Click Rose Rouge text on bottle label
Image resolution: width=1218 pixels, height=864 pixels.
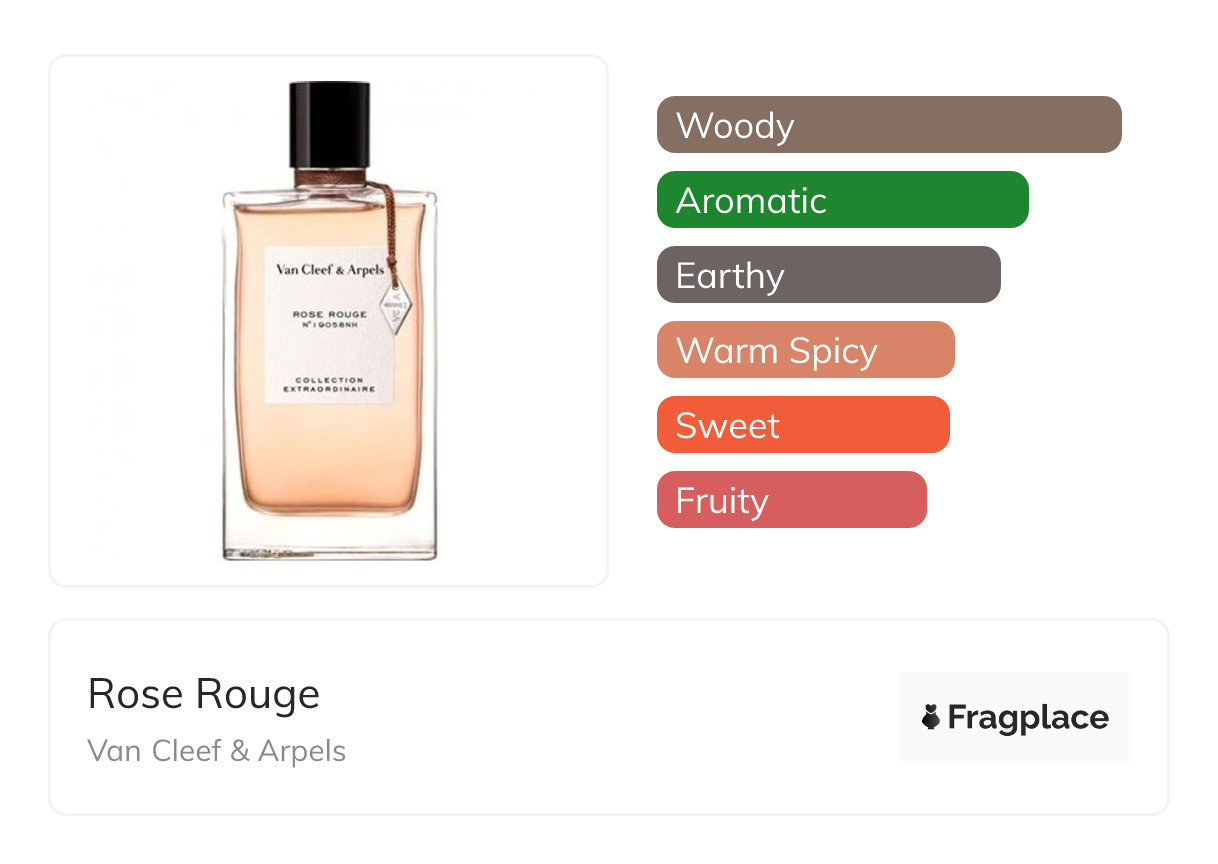coord(330,314)
